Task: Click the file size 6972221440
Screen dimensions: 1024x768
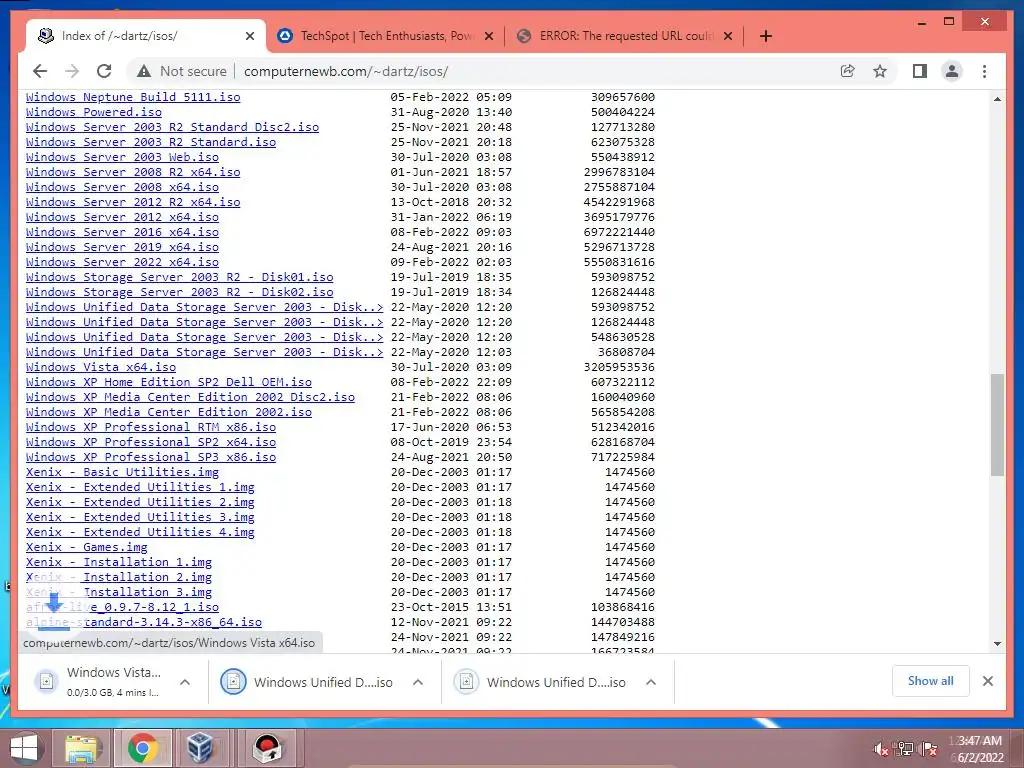Action: (619, 232)
